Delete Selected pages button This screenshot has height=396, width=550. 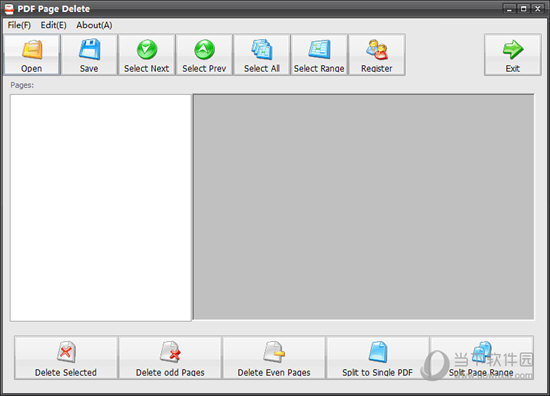pyautogui.click(x=66, y=358)
